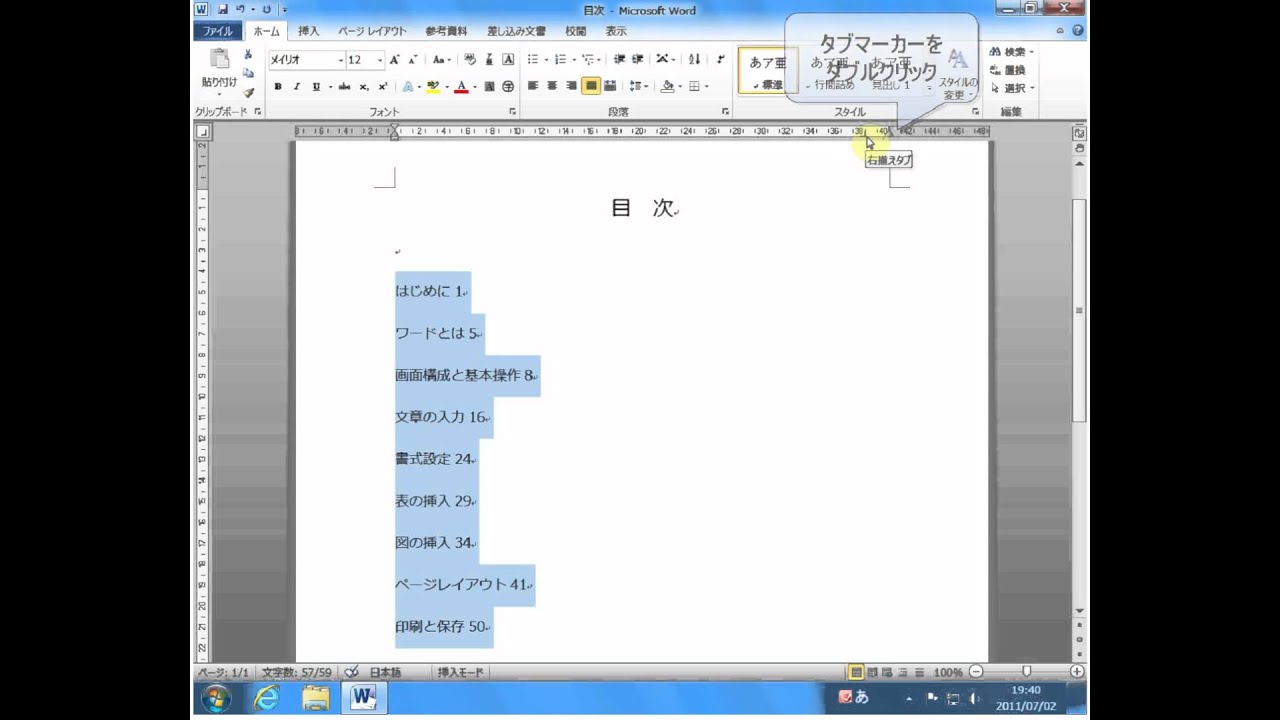Select the 標準 (Normal) style

click(768, 72)
